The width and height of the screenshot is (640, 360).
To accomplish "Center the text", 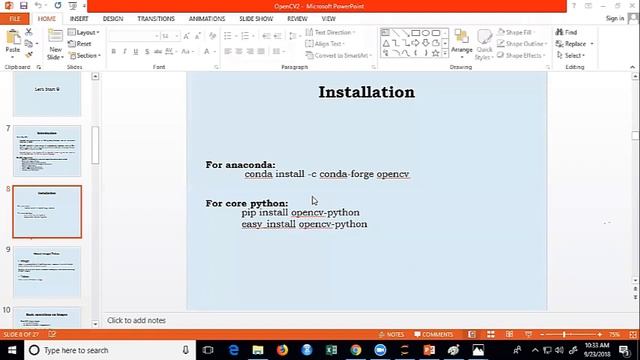I will [239, 51].
